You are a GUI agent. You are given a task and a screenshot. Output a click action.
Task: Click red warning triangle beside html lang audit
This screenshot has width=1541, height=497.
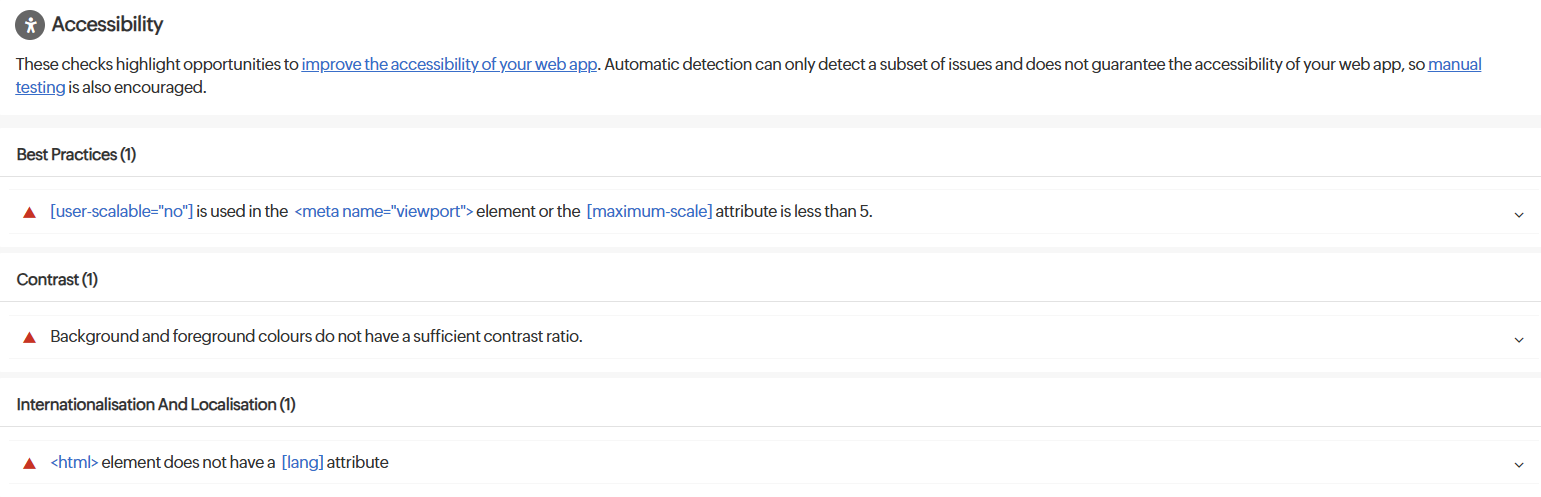tap(29, 463)
